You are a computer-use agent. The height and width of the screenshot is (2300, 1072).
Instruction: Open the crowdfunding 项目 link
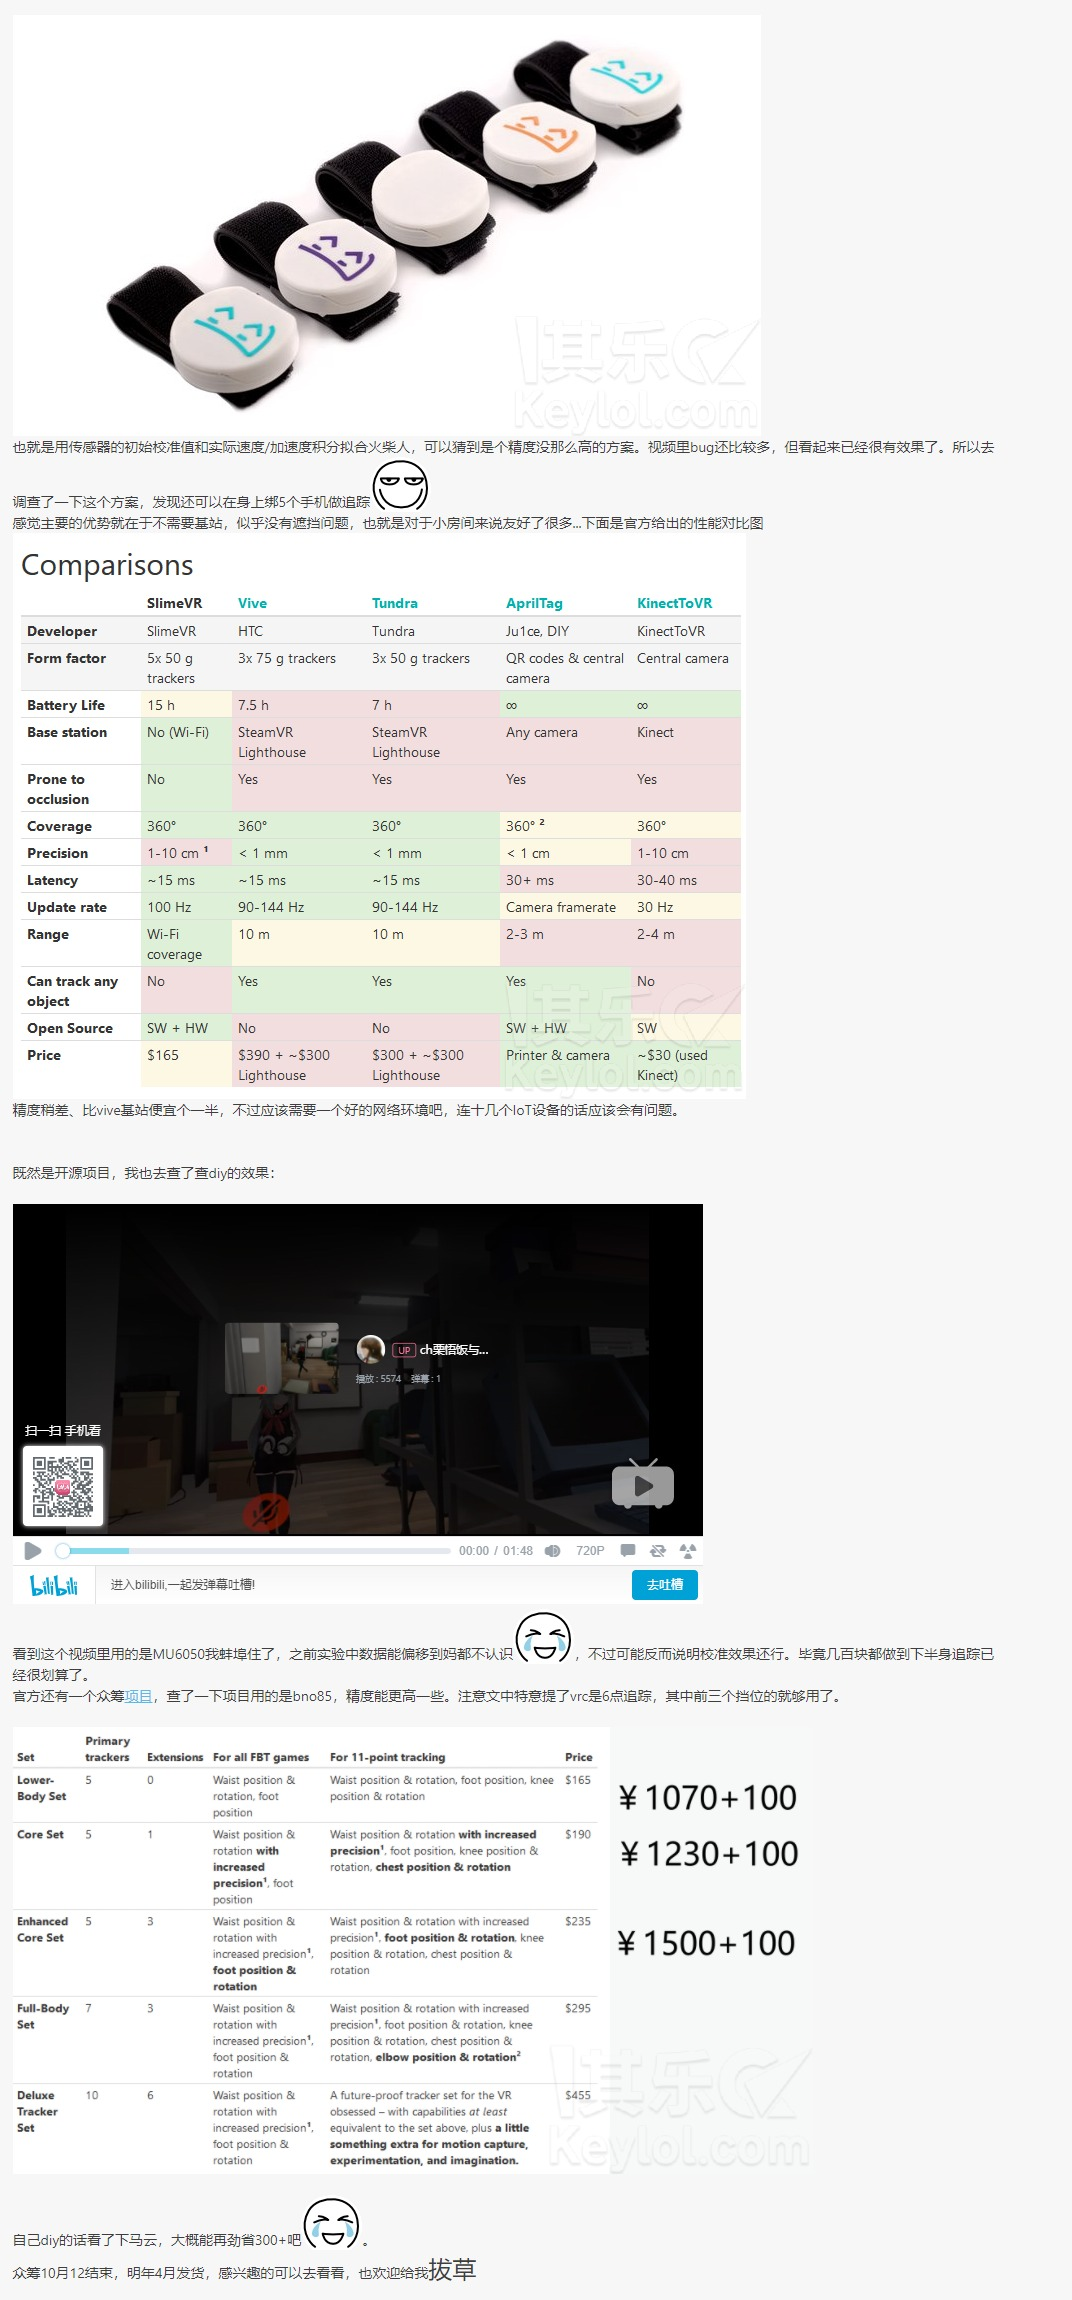(138, 1696)
